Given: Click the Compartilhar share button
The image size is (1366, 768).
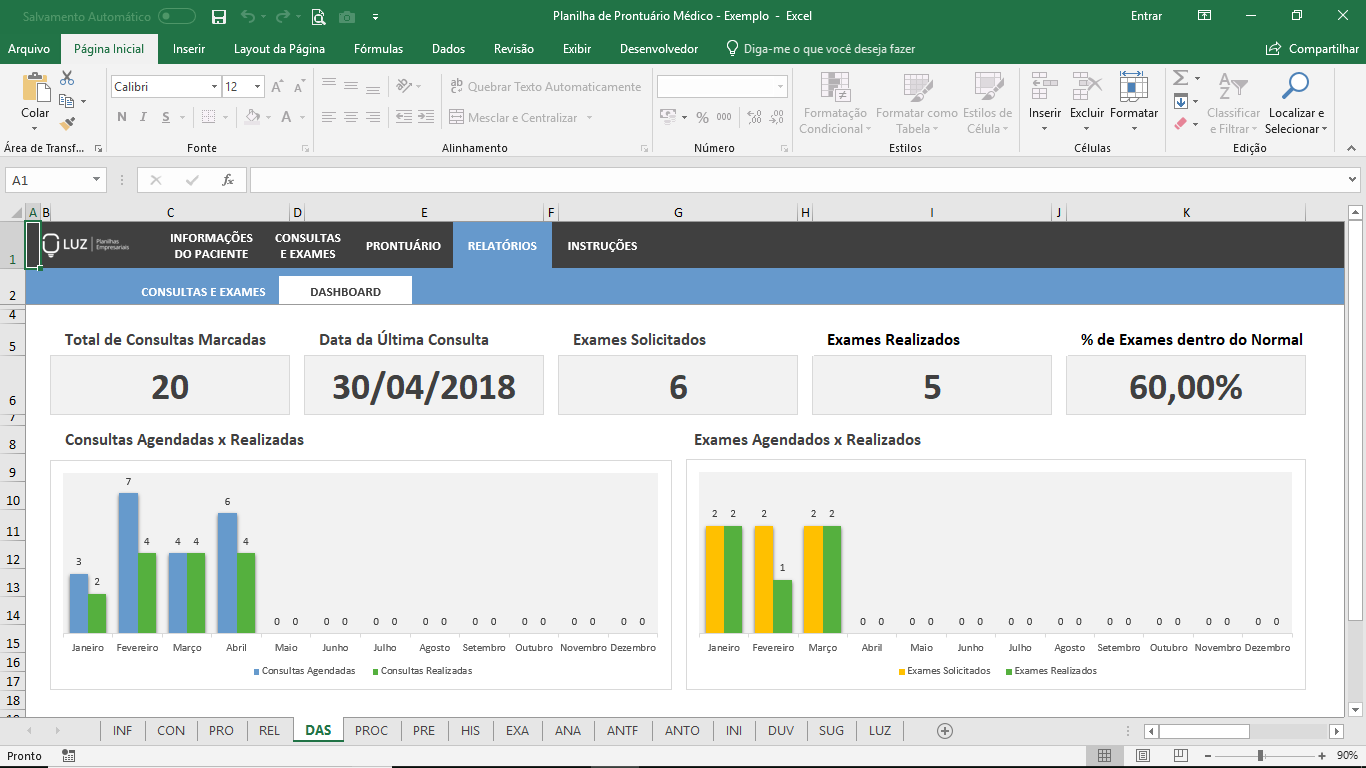Looking at the screenshot, I should tap(1312, 49).
